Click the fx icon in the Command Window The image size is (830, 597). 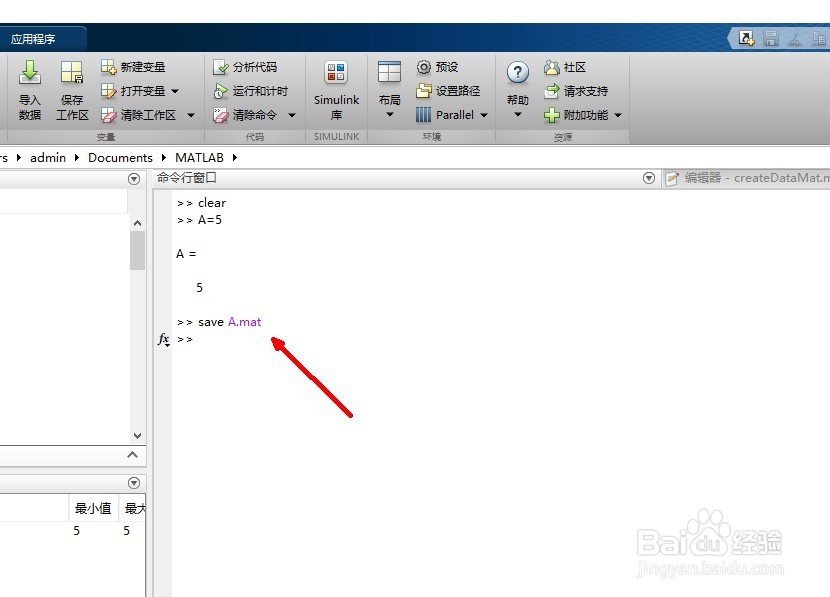(163, 339)
